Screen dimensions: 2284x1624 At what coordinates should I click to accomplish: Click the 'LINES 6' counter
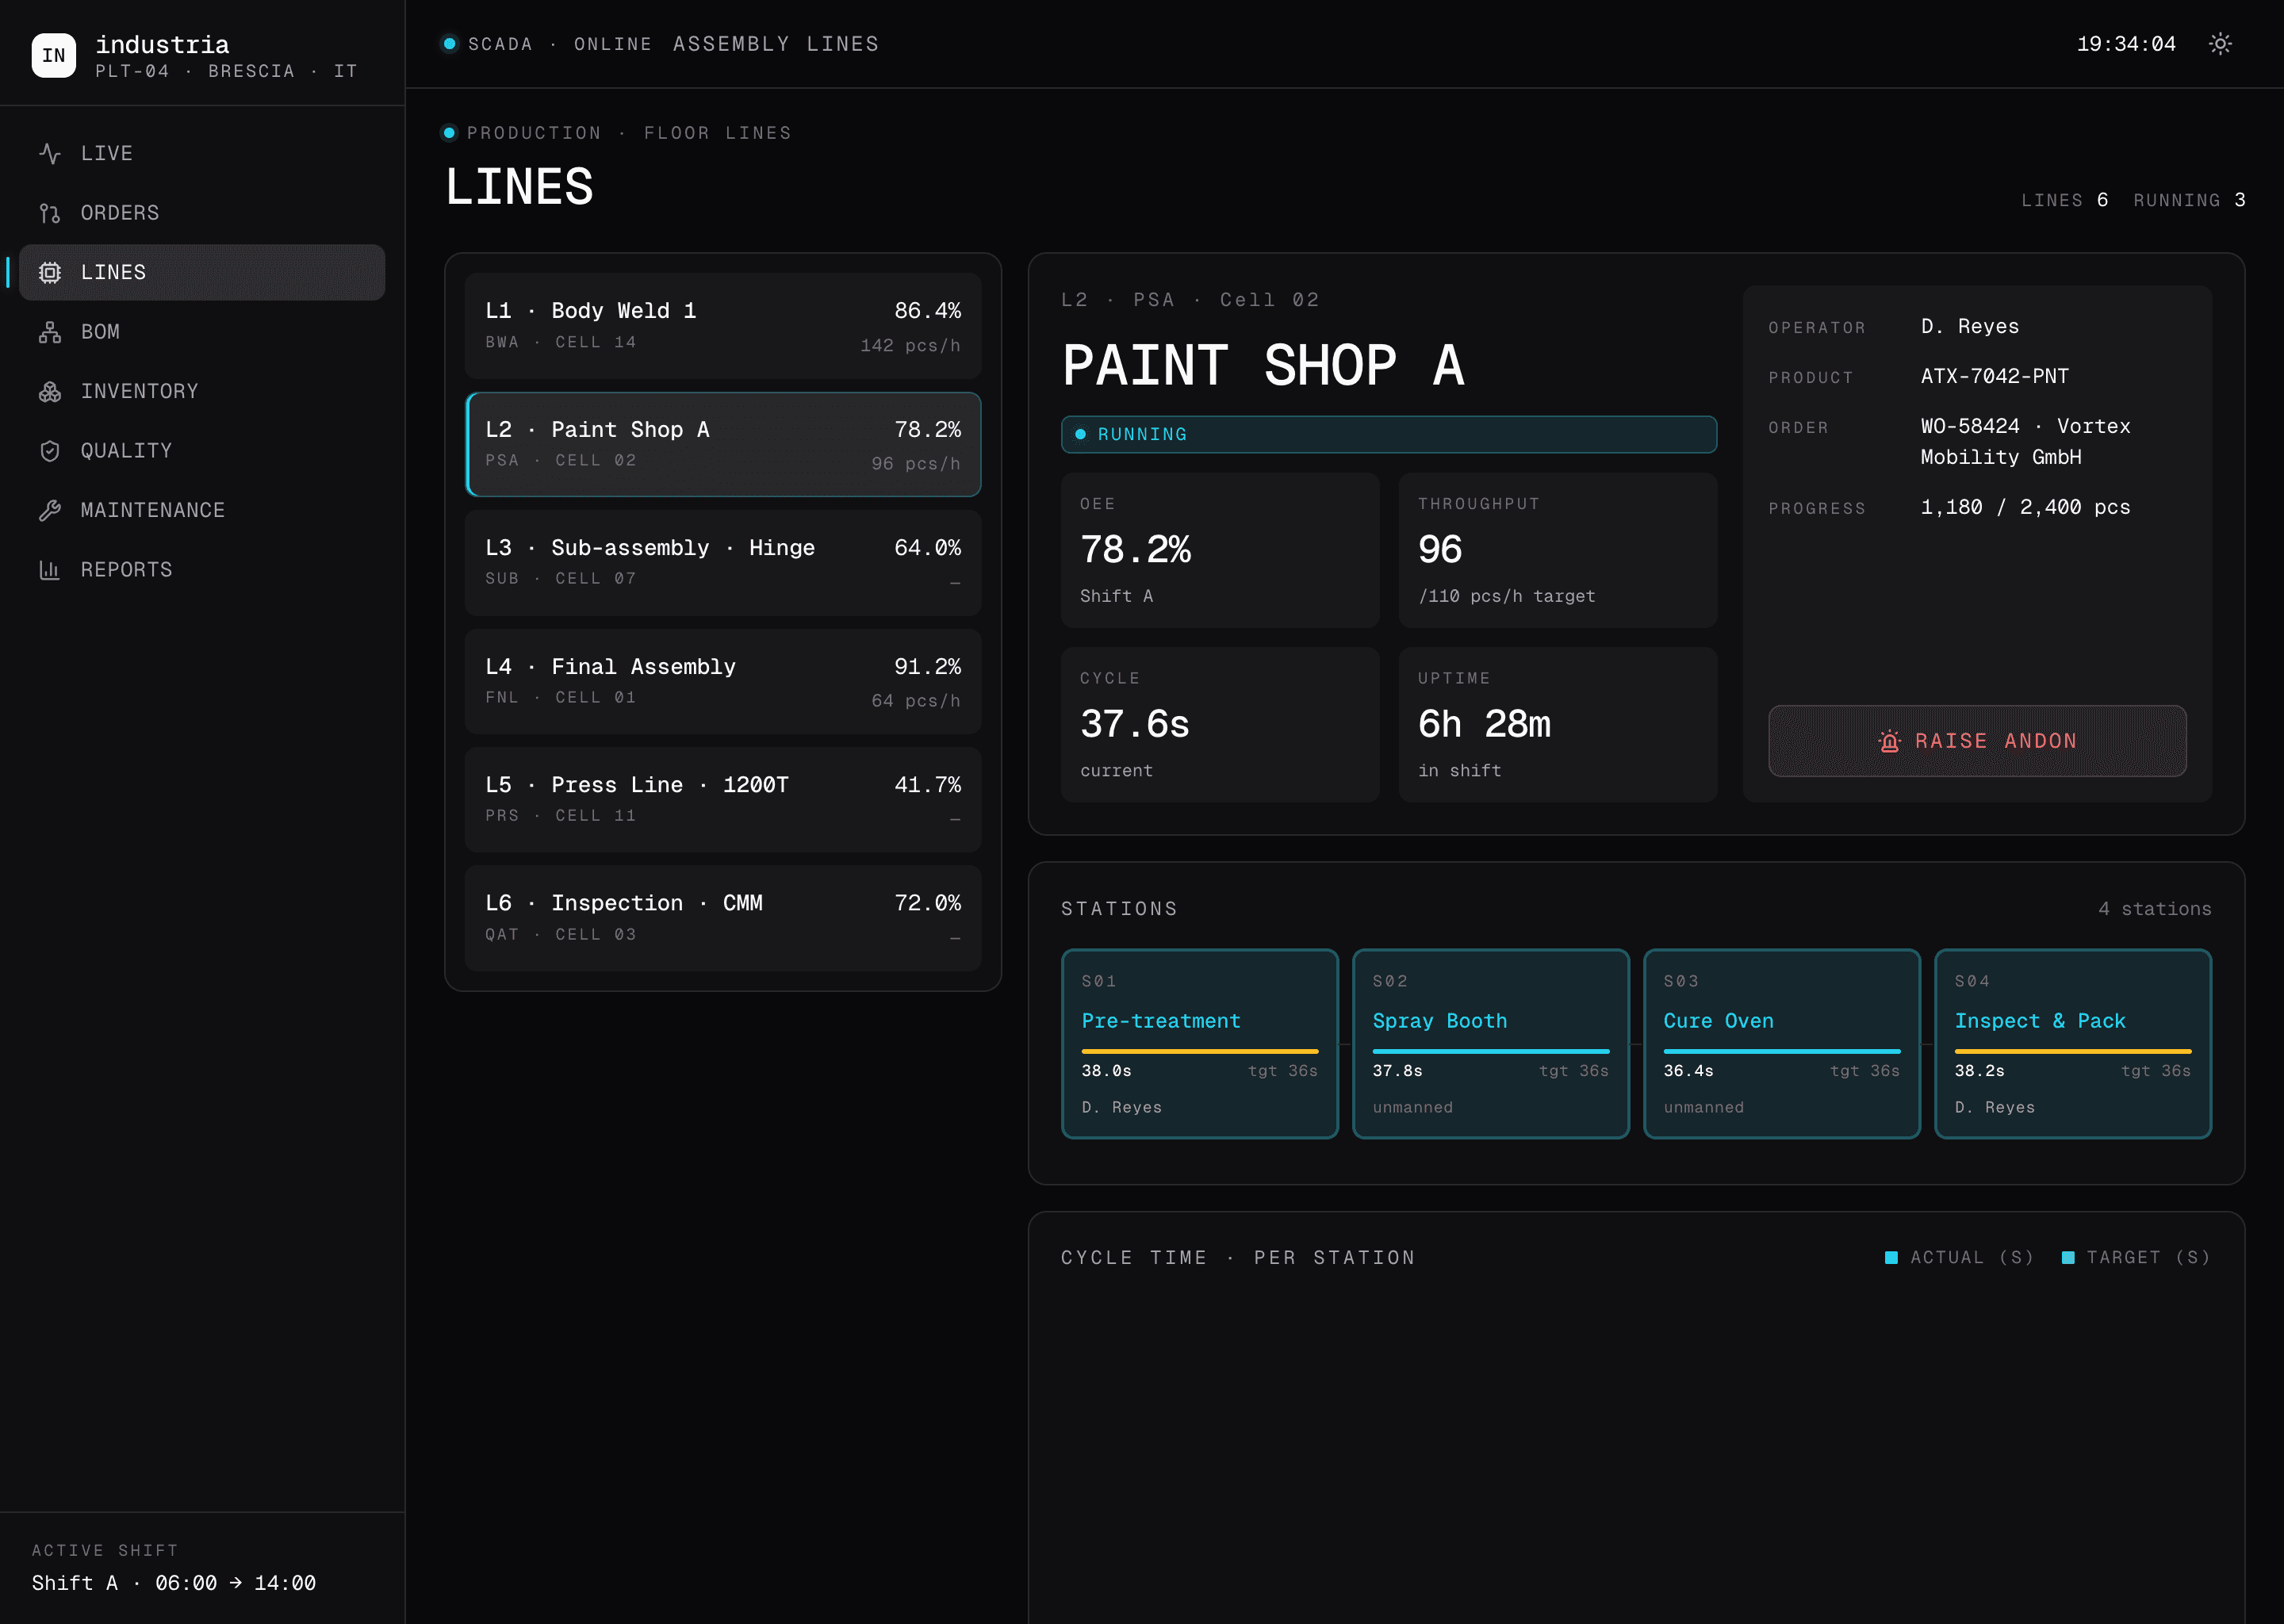point(2065,200)
